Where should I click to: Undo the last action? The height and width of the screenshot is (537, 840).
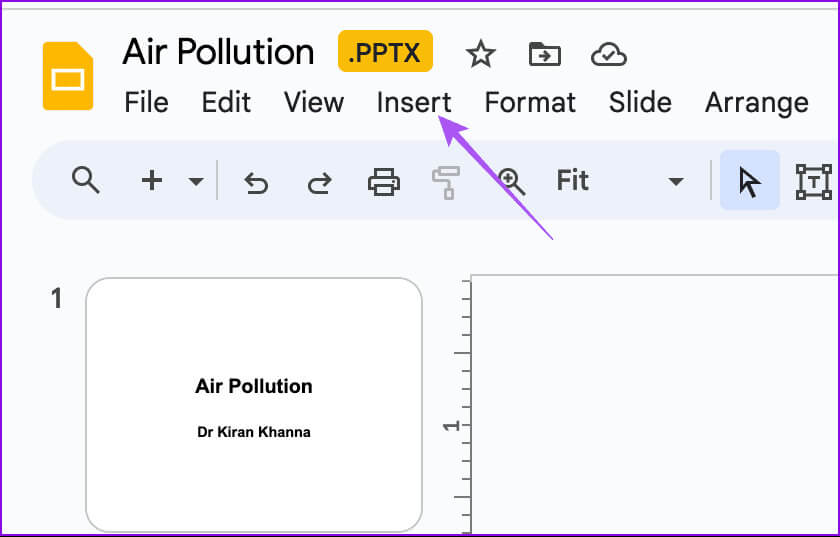256,182
